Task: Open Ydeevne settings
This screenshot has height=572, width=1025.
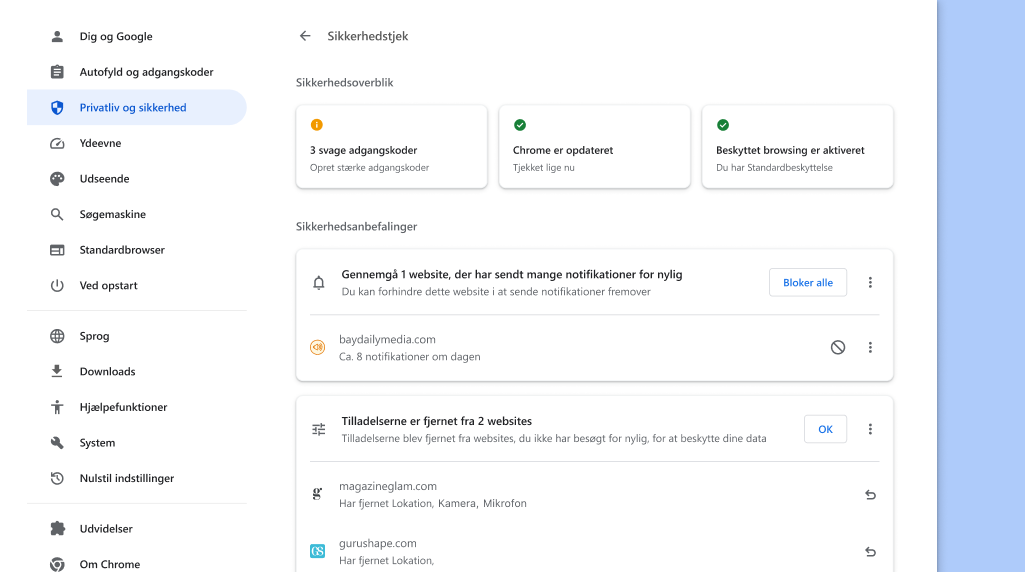Action: (137, 143)
